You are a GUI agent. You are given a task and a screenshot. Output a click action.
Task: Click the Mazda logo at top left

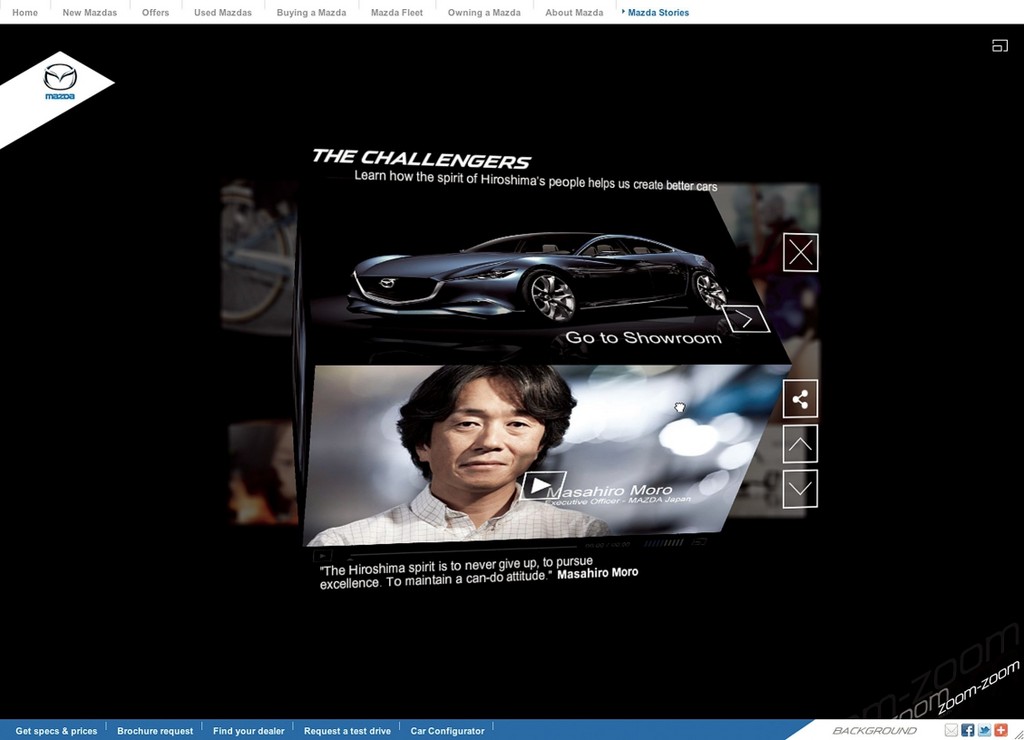[x=59, y=82]
